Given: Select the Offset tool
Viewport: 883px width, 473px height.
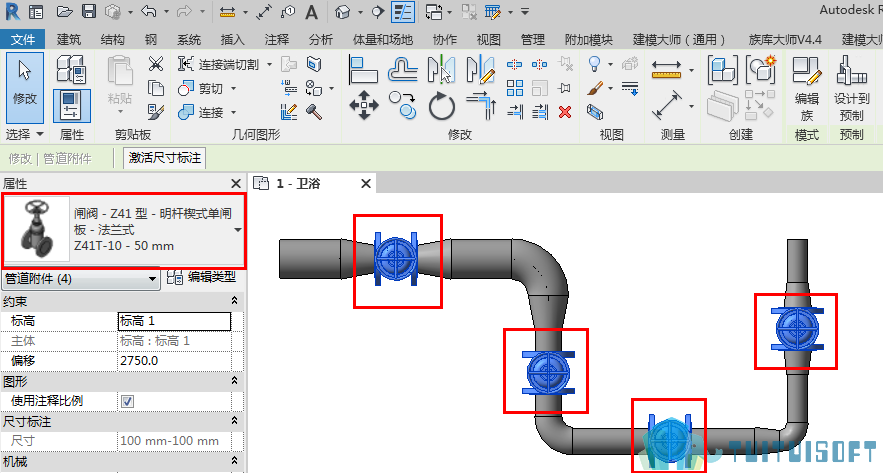Looking at the screenshot, I should pos(403,70).
